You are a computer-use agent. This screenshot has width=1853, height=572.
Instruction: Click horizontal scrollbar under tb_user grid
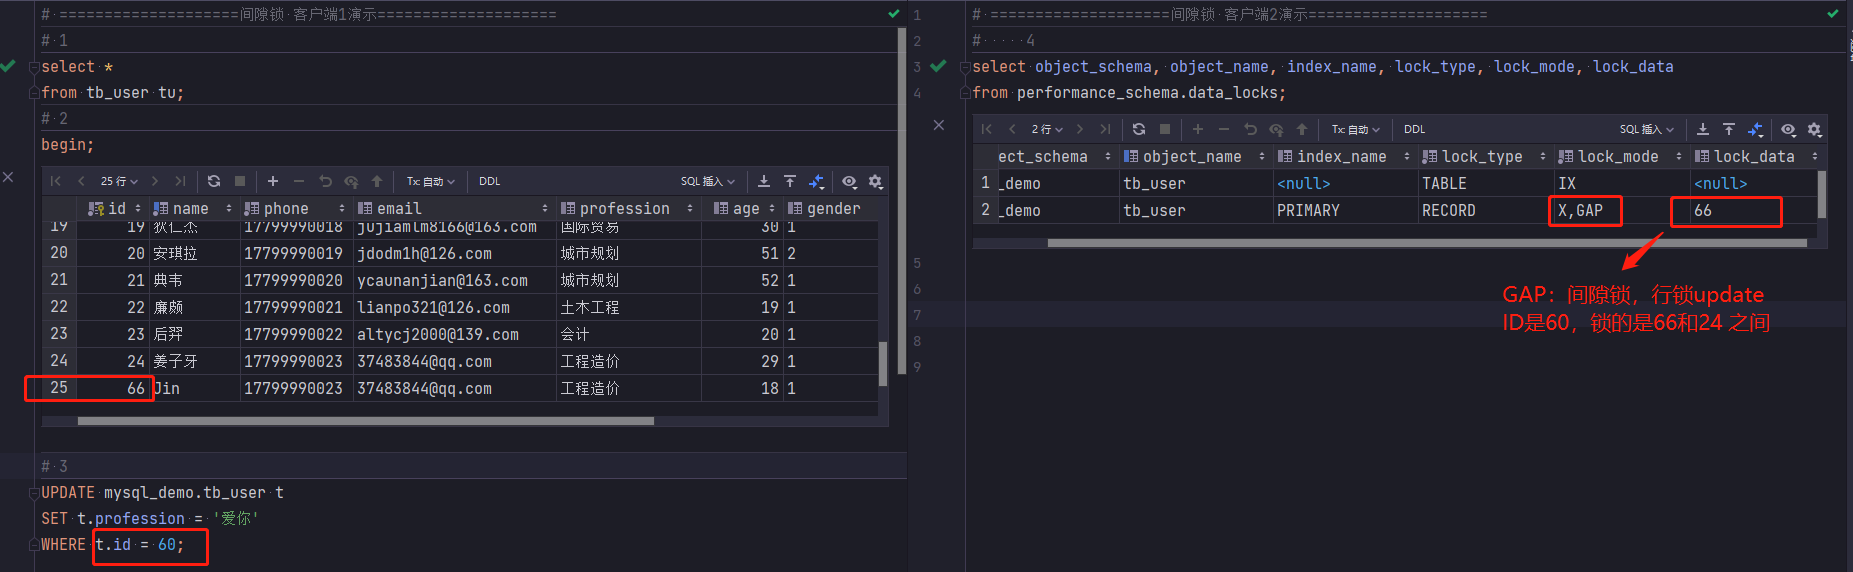tap(366, 421)
